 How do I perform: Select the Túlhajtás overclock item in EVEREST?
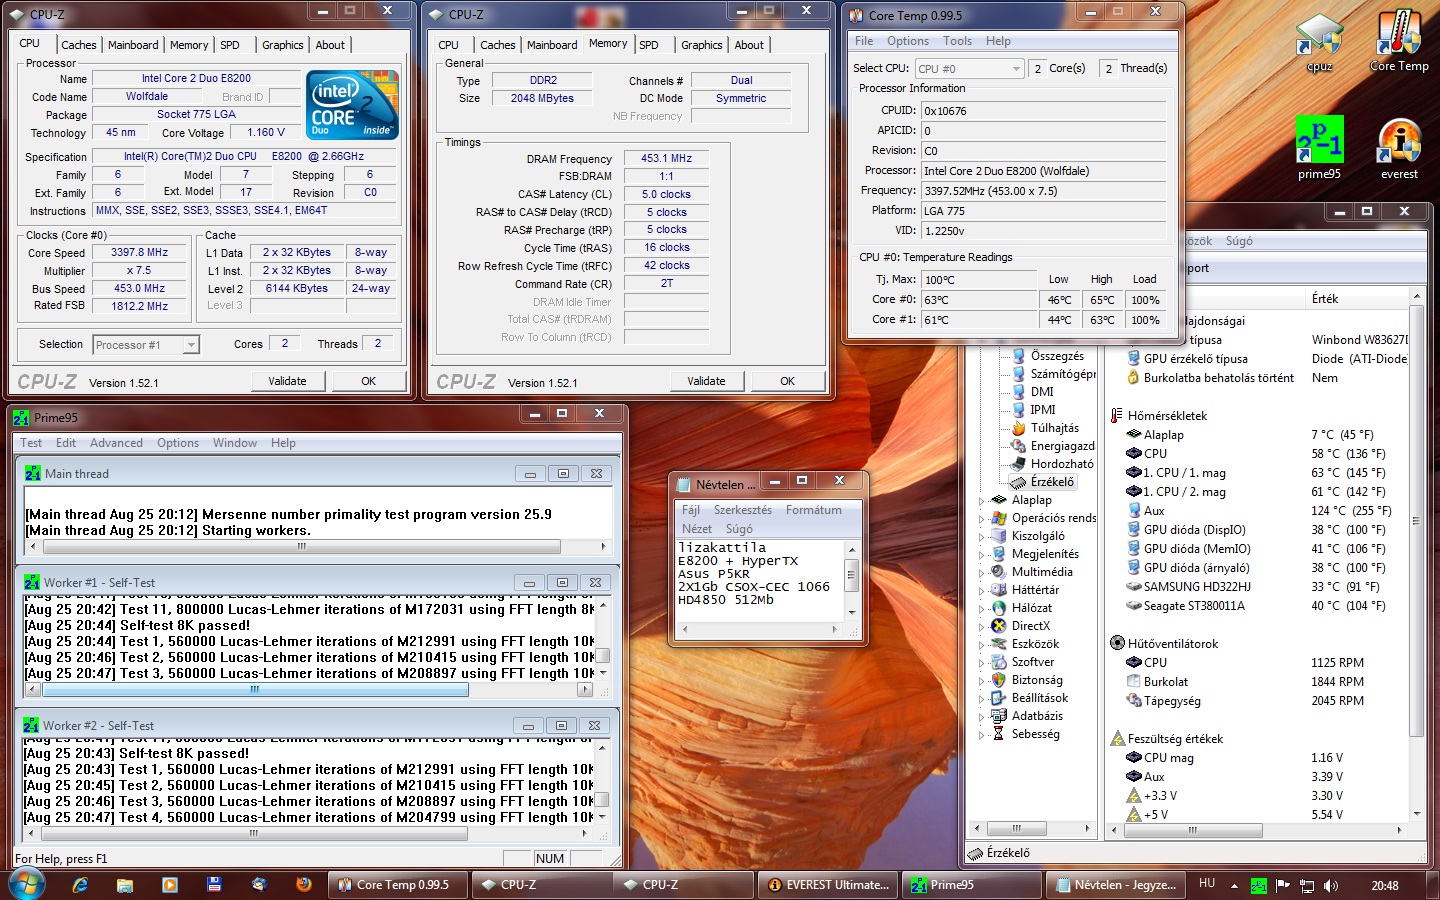[1054, 428]
